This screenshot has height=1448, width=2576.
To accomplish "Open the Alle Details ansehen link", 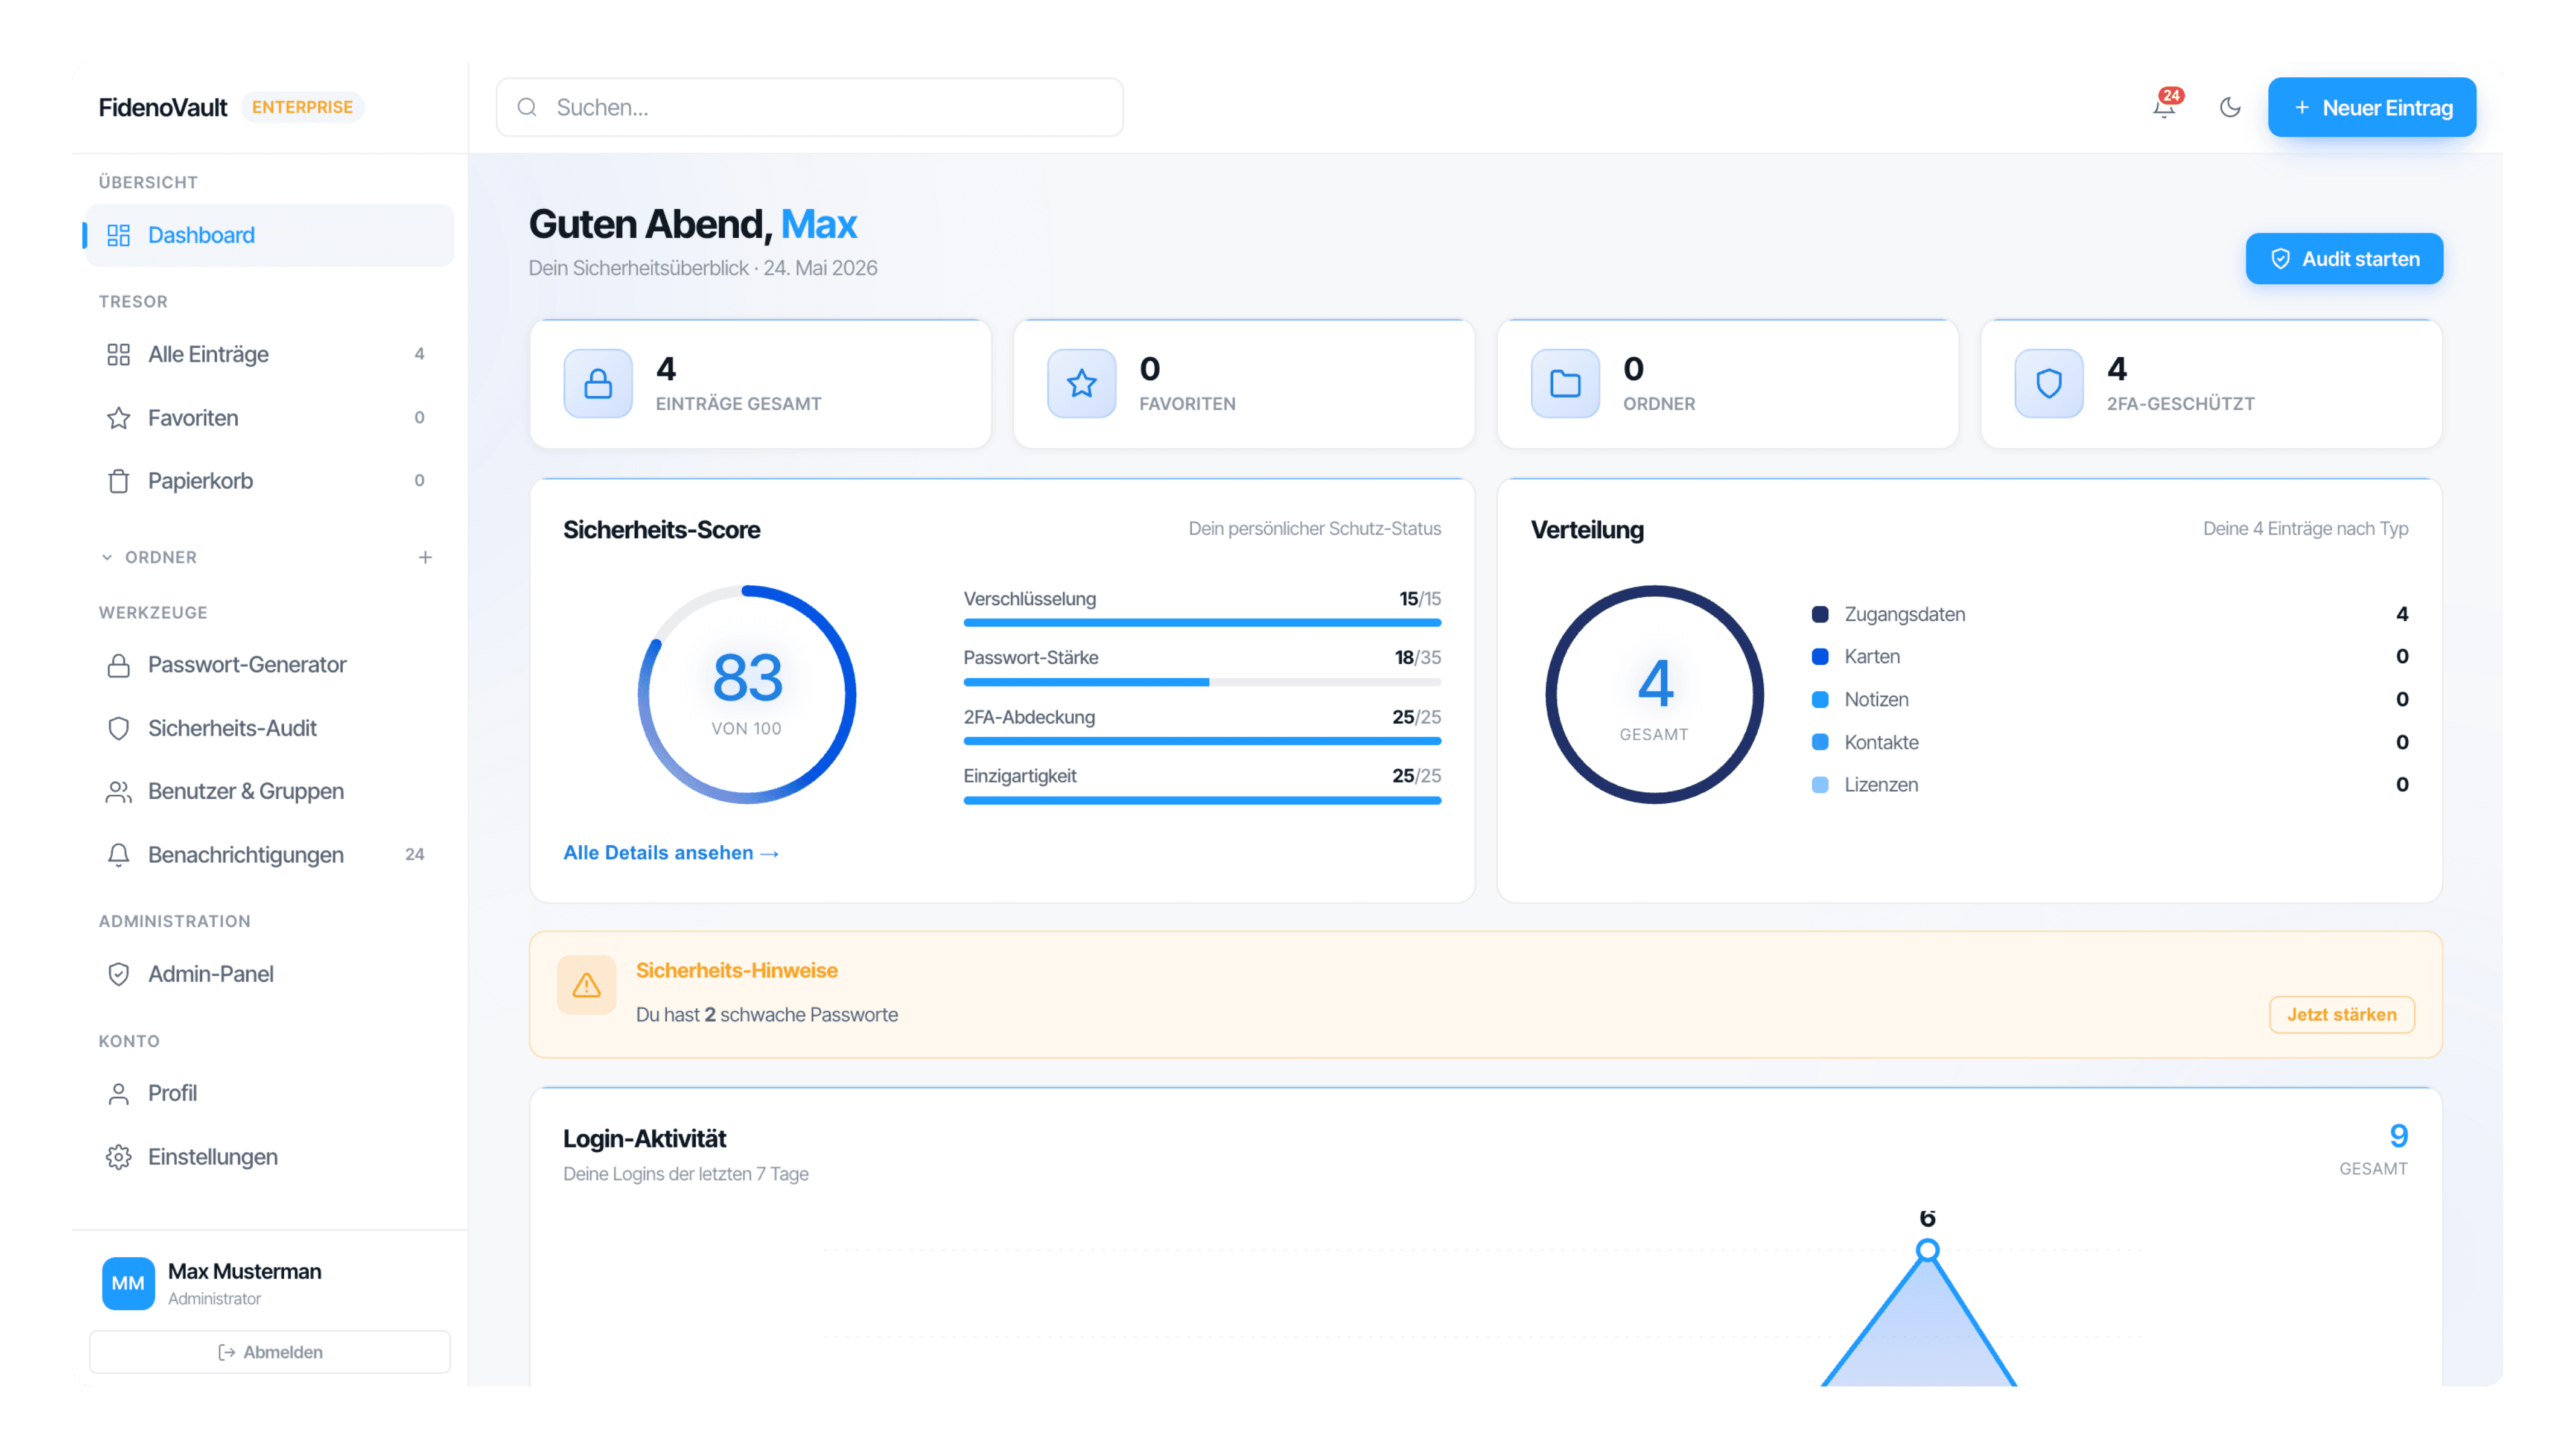I will pos(671,853).
